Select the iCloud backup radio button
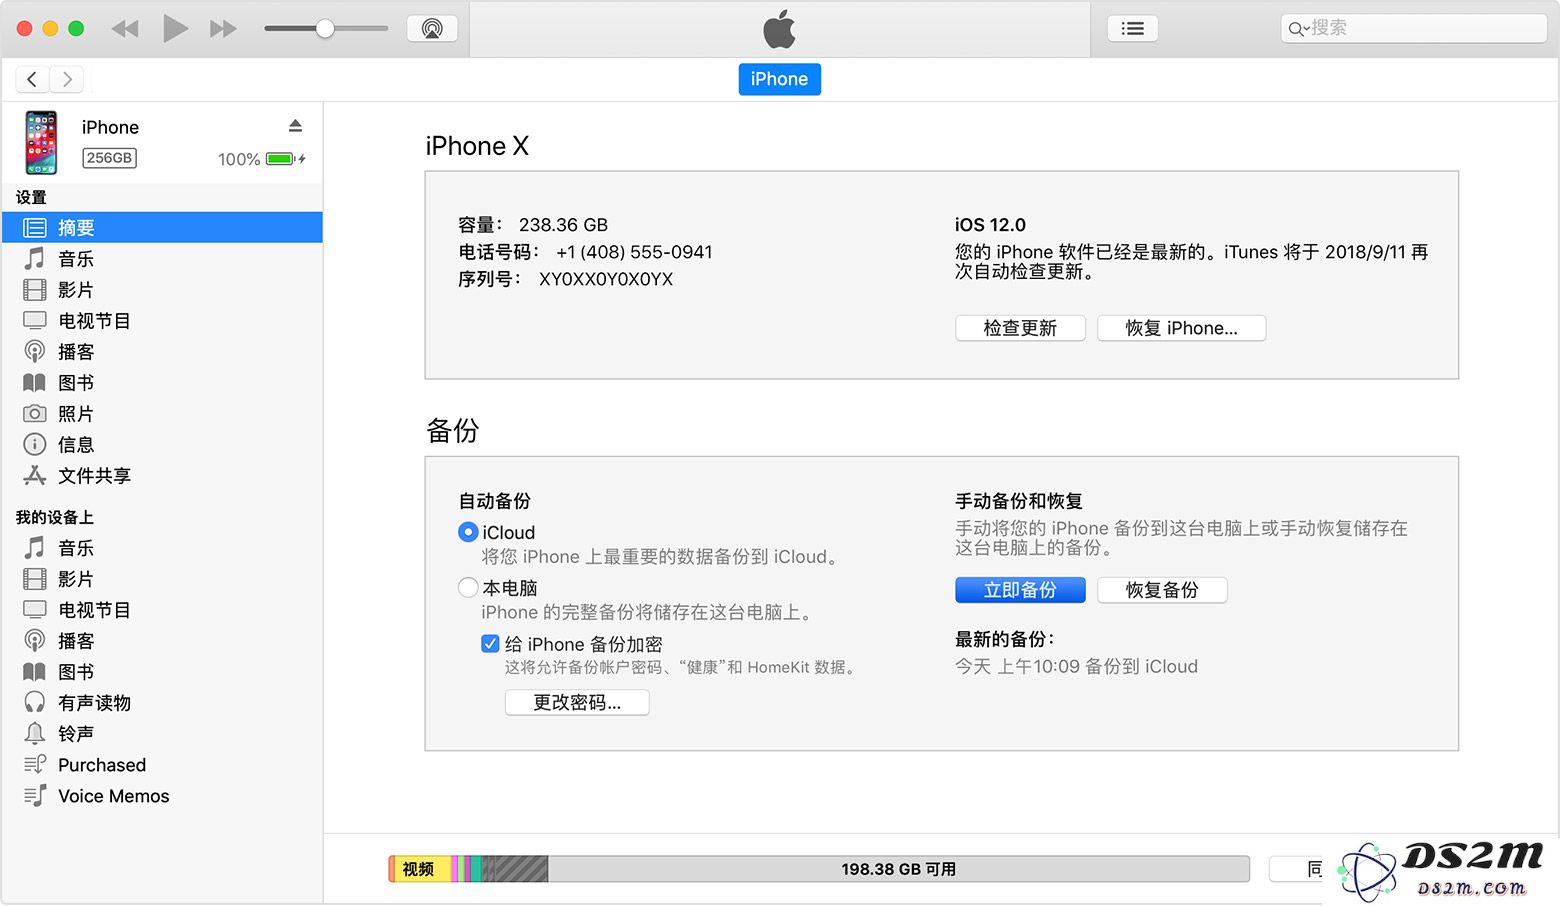The image size is (1560, 906). [468, 532]
